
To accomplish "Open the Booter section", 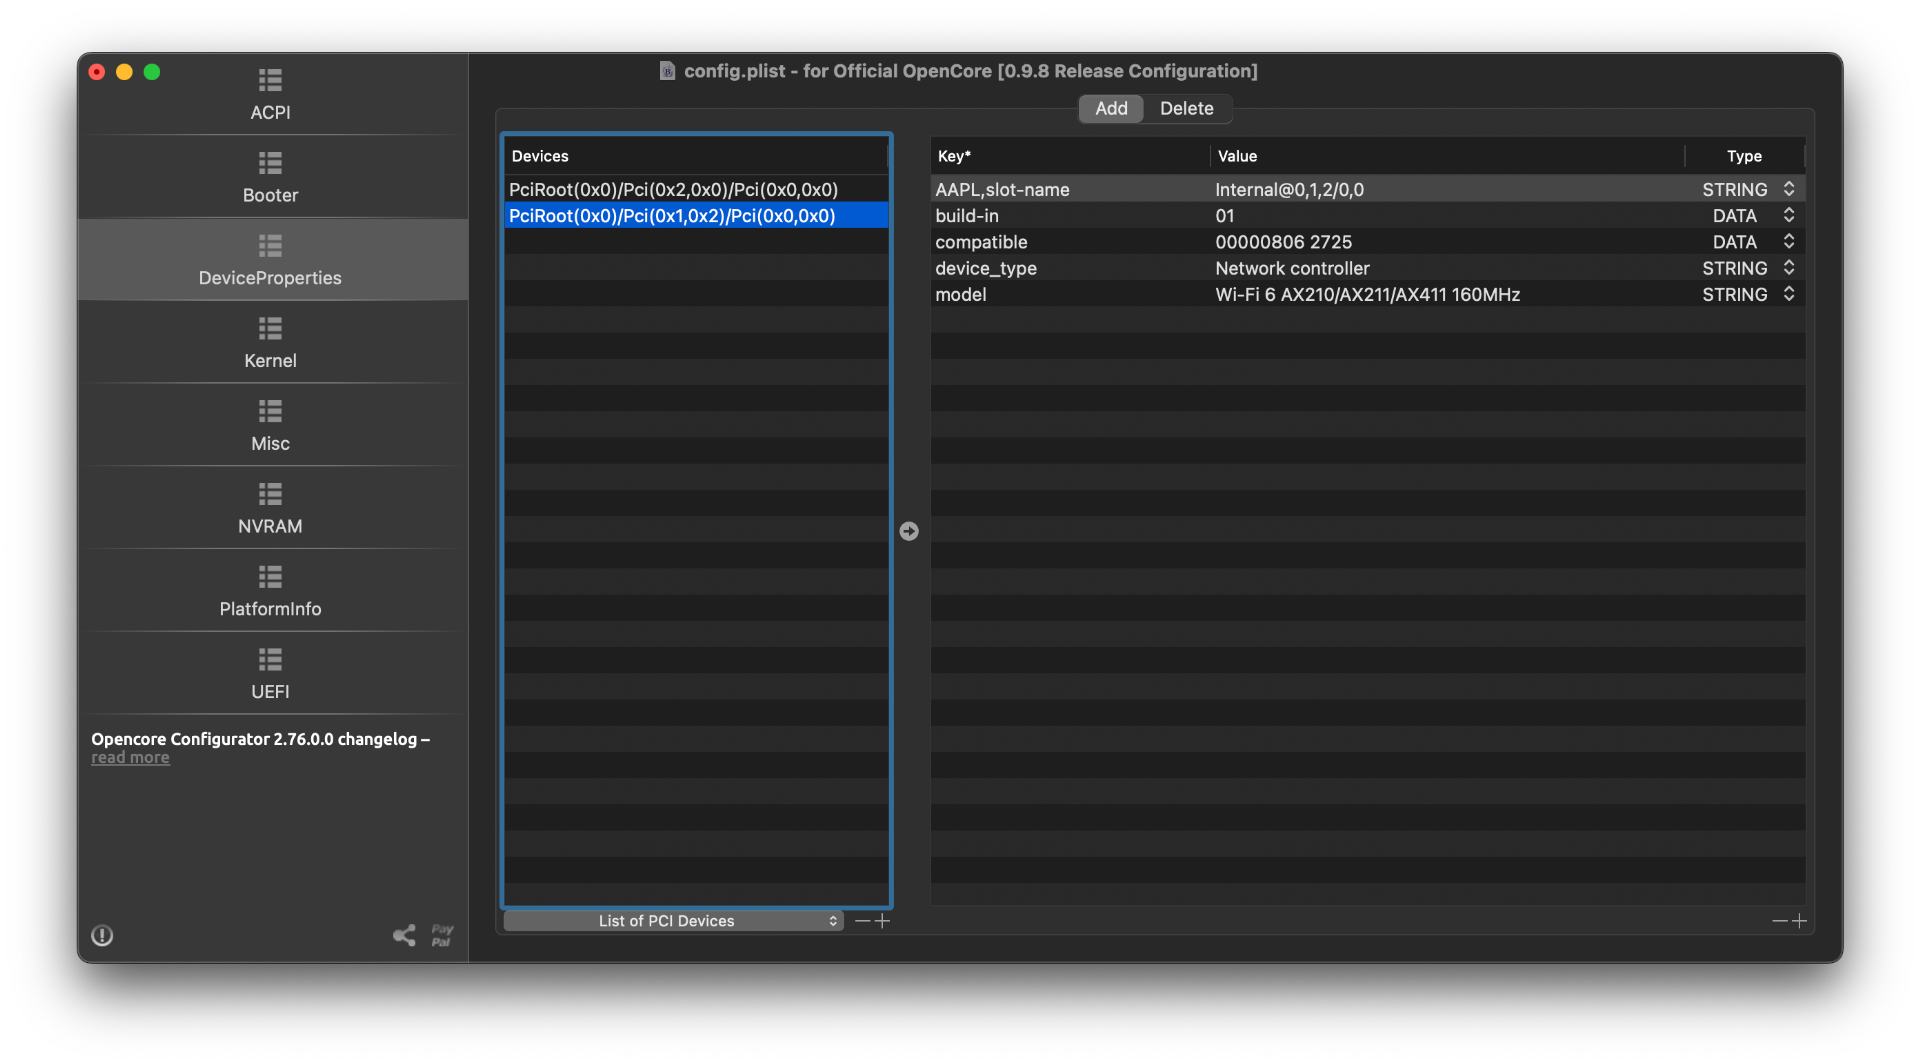I will pyautogui.click(x=270, y=178).
